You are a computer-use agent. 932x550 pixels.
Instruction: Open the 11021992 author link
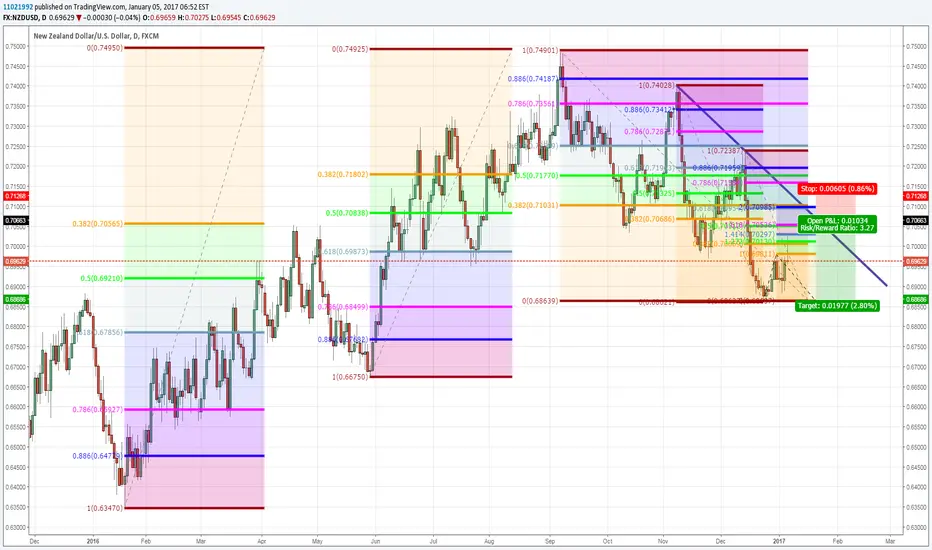(x=18, y=7)
